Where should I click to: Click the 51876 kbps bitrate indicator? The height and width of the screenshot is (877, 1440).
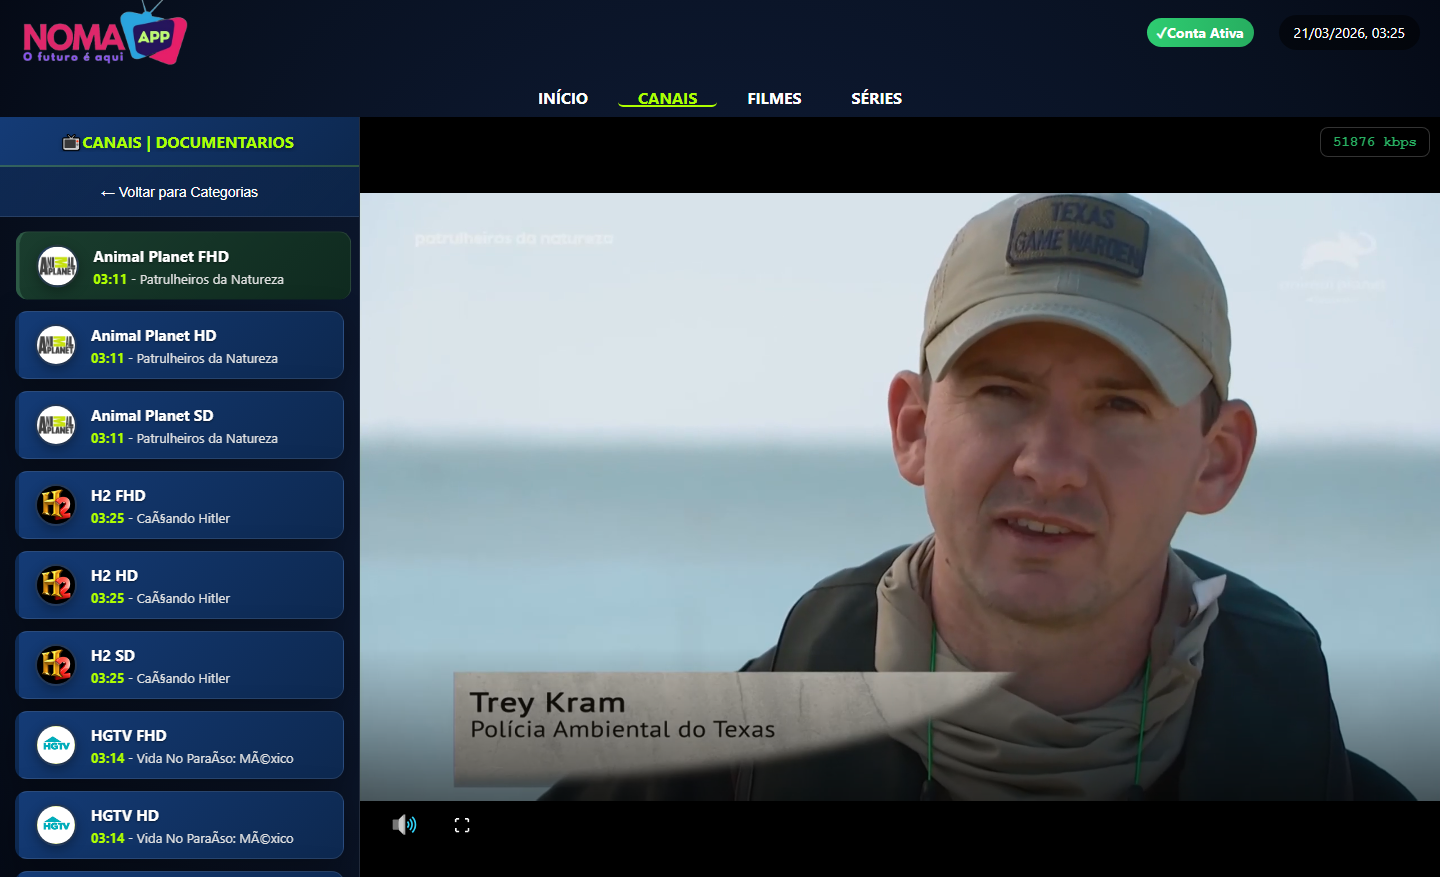[x=1374, y=142]
